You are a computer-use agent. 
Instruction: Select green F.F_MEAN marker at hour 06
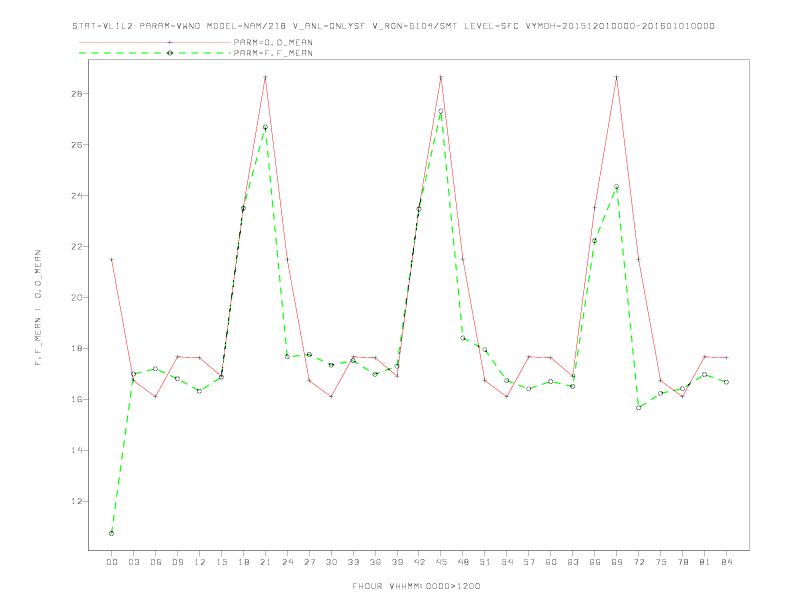click(x=156, y=369)
